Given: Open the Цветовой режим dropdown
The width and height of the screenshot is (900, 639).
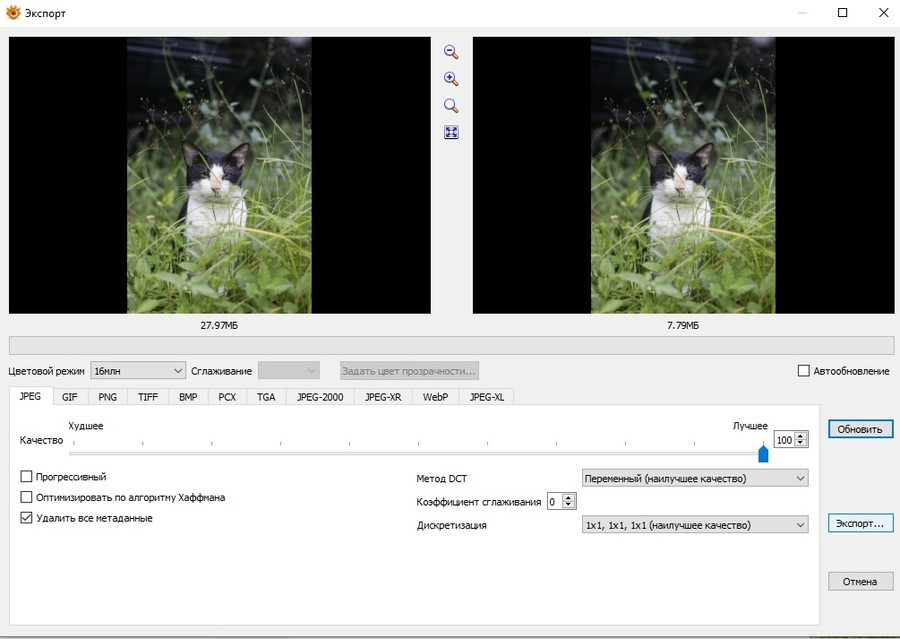Looking at the screenshot, I should tap(138, 371).
